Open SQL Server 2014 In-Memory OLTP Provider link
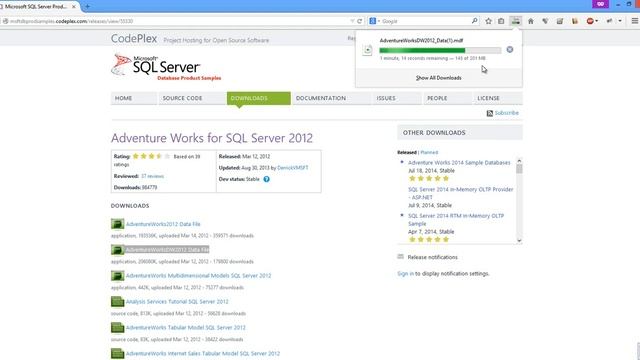 [x=460, y=193]
